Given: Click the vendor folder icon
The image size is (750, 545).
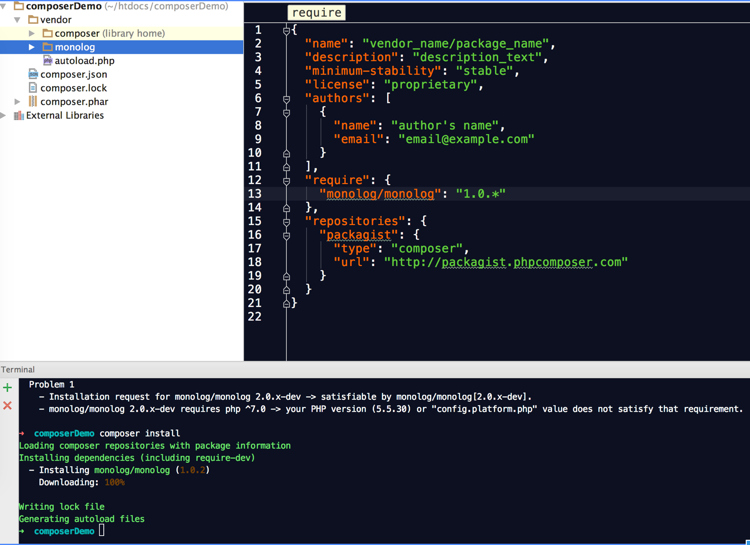Looking at the screenshot, I should [x=33, y=20].
